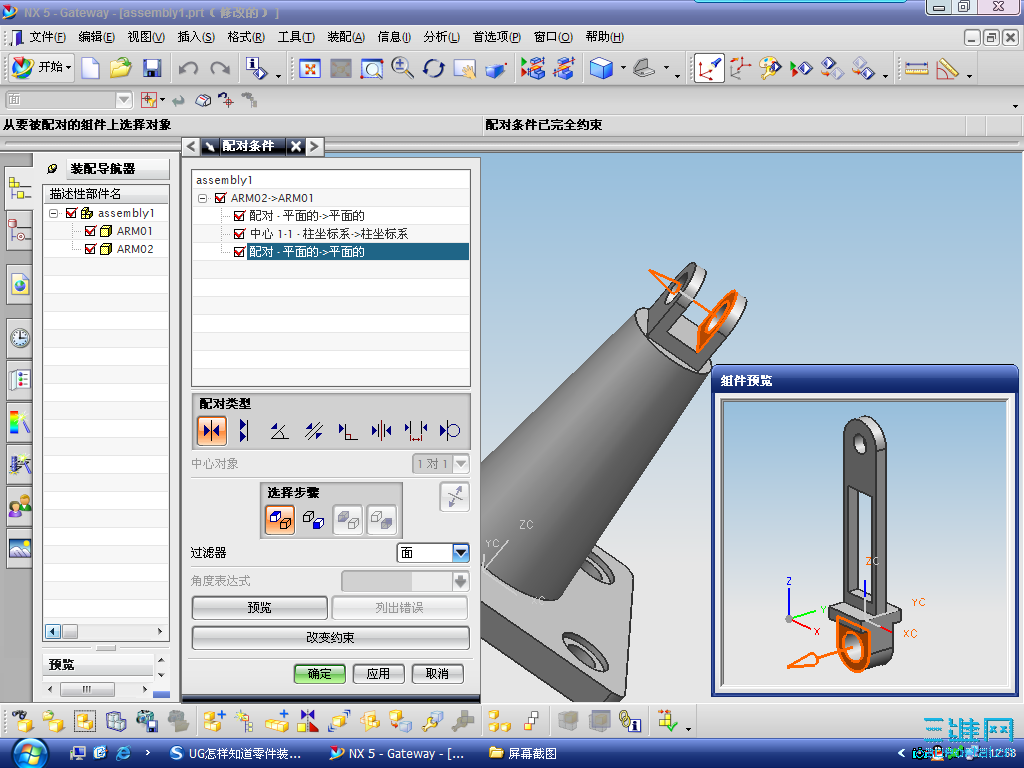Click the Save icon in toolbar
The height and width of the screenshot is (768, 1024).
[x=152, y=68]
